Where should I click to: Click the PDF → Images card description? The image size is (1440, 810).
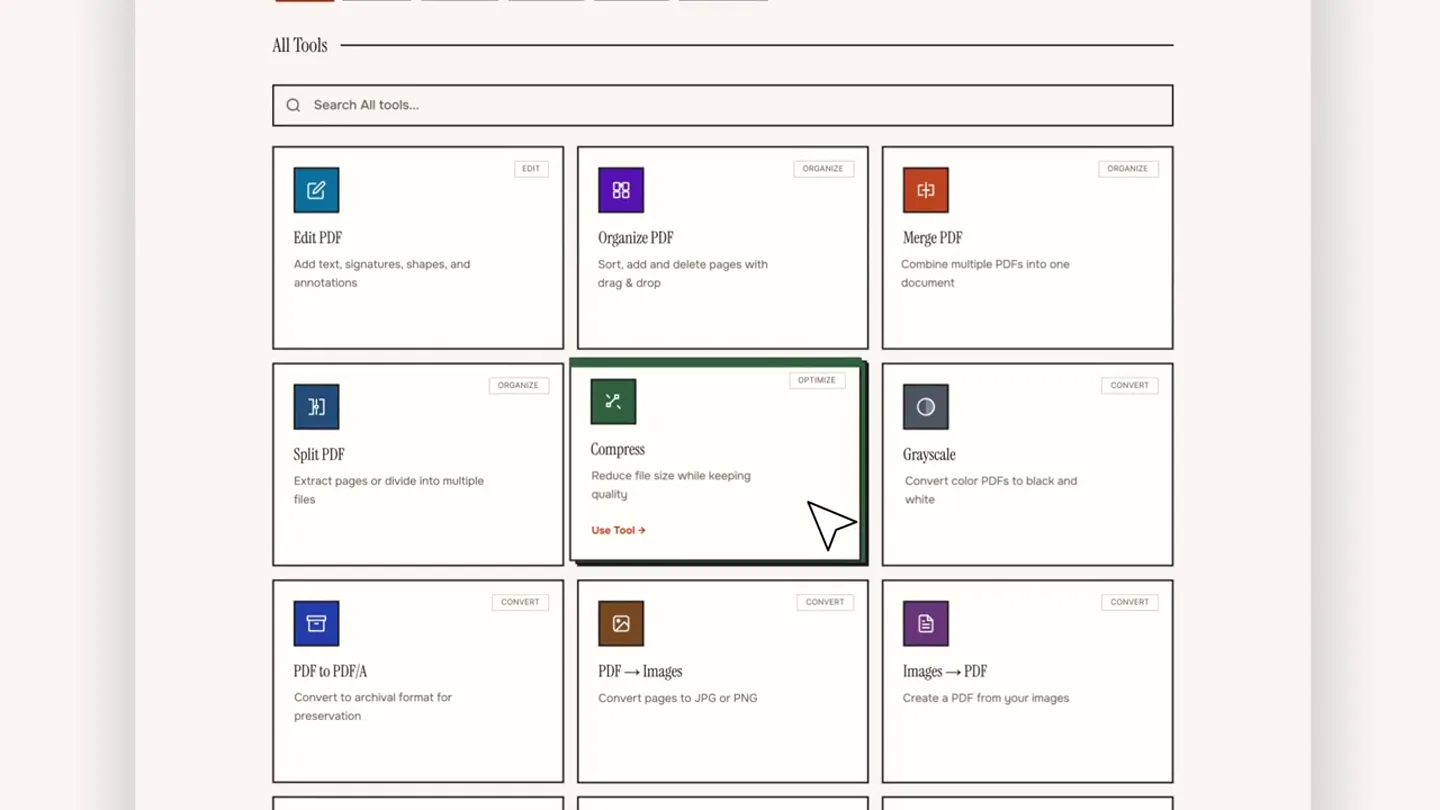(x=678, y=698)
